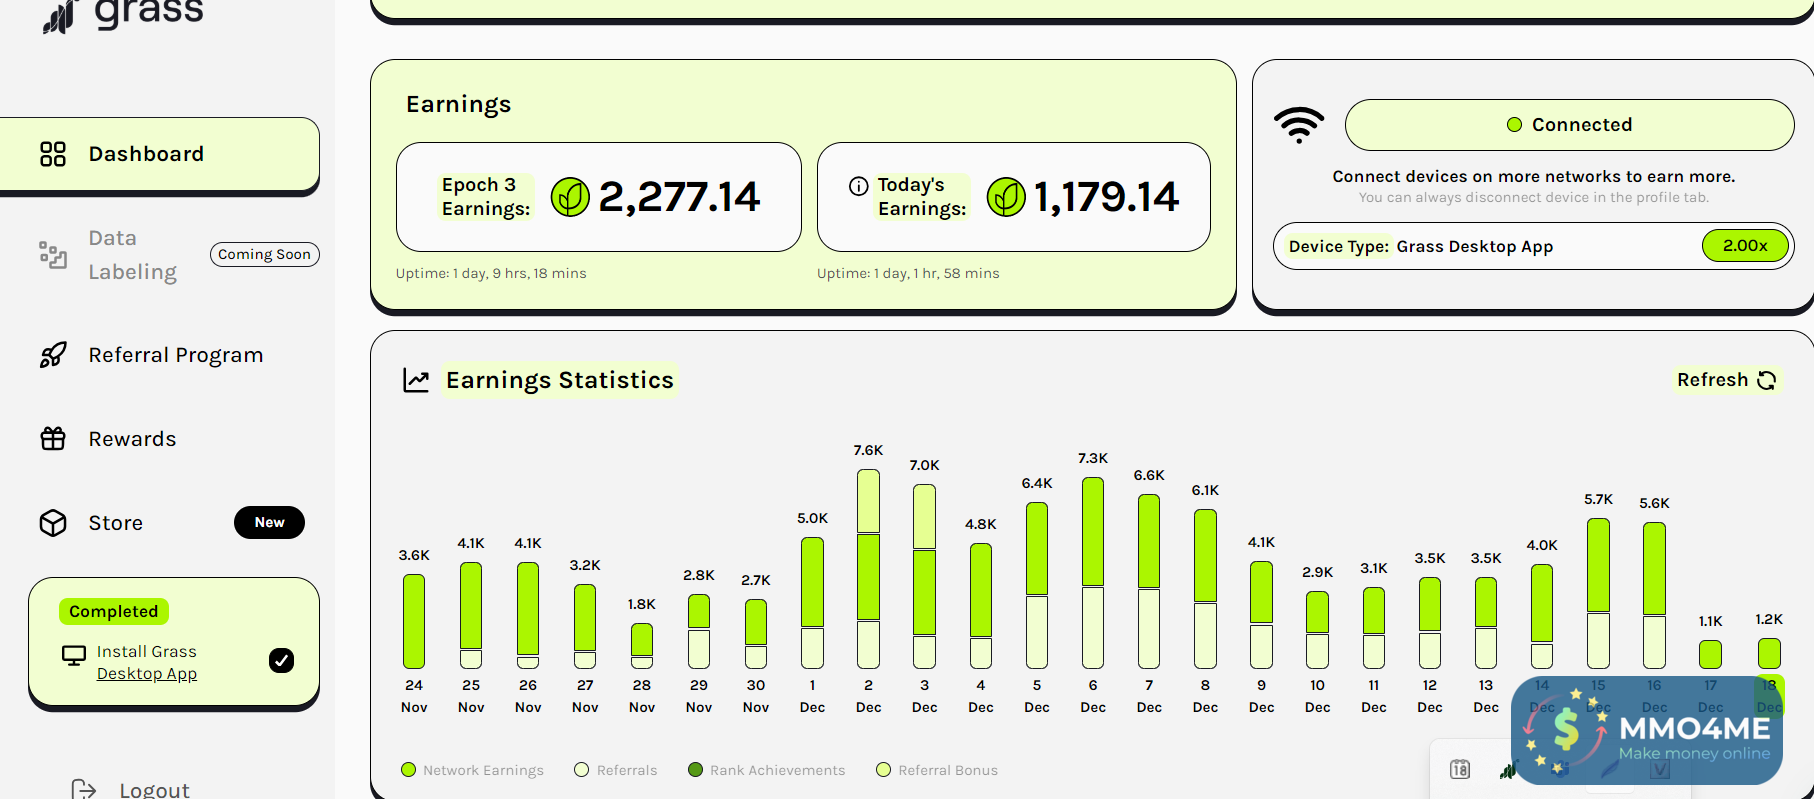Screen dimensions: 1814x799
Task: Click the 8 Dec 6.1K bar
Action: 1205,589
